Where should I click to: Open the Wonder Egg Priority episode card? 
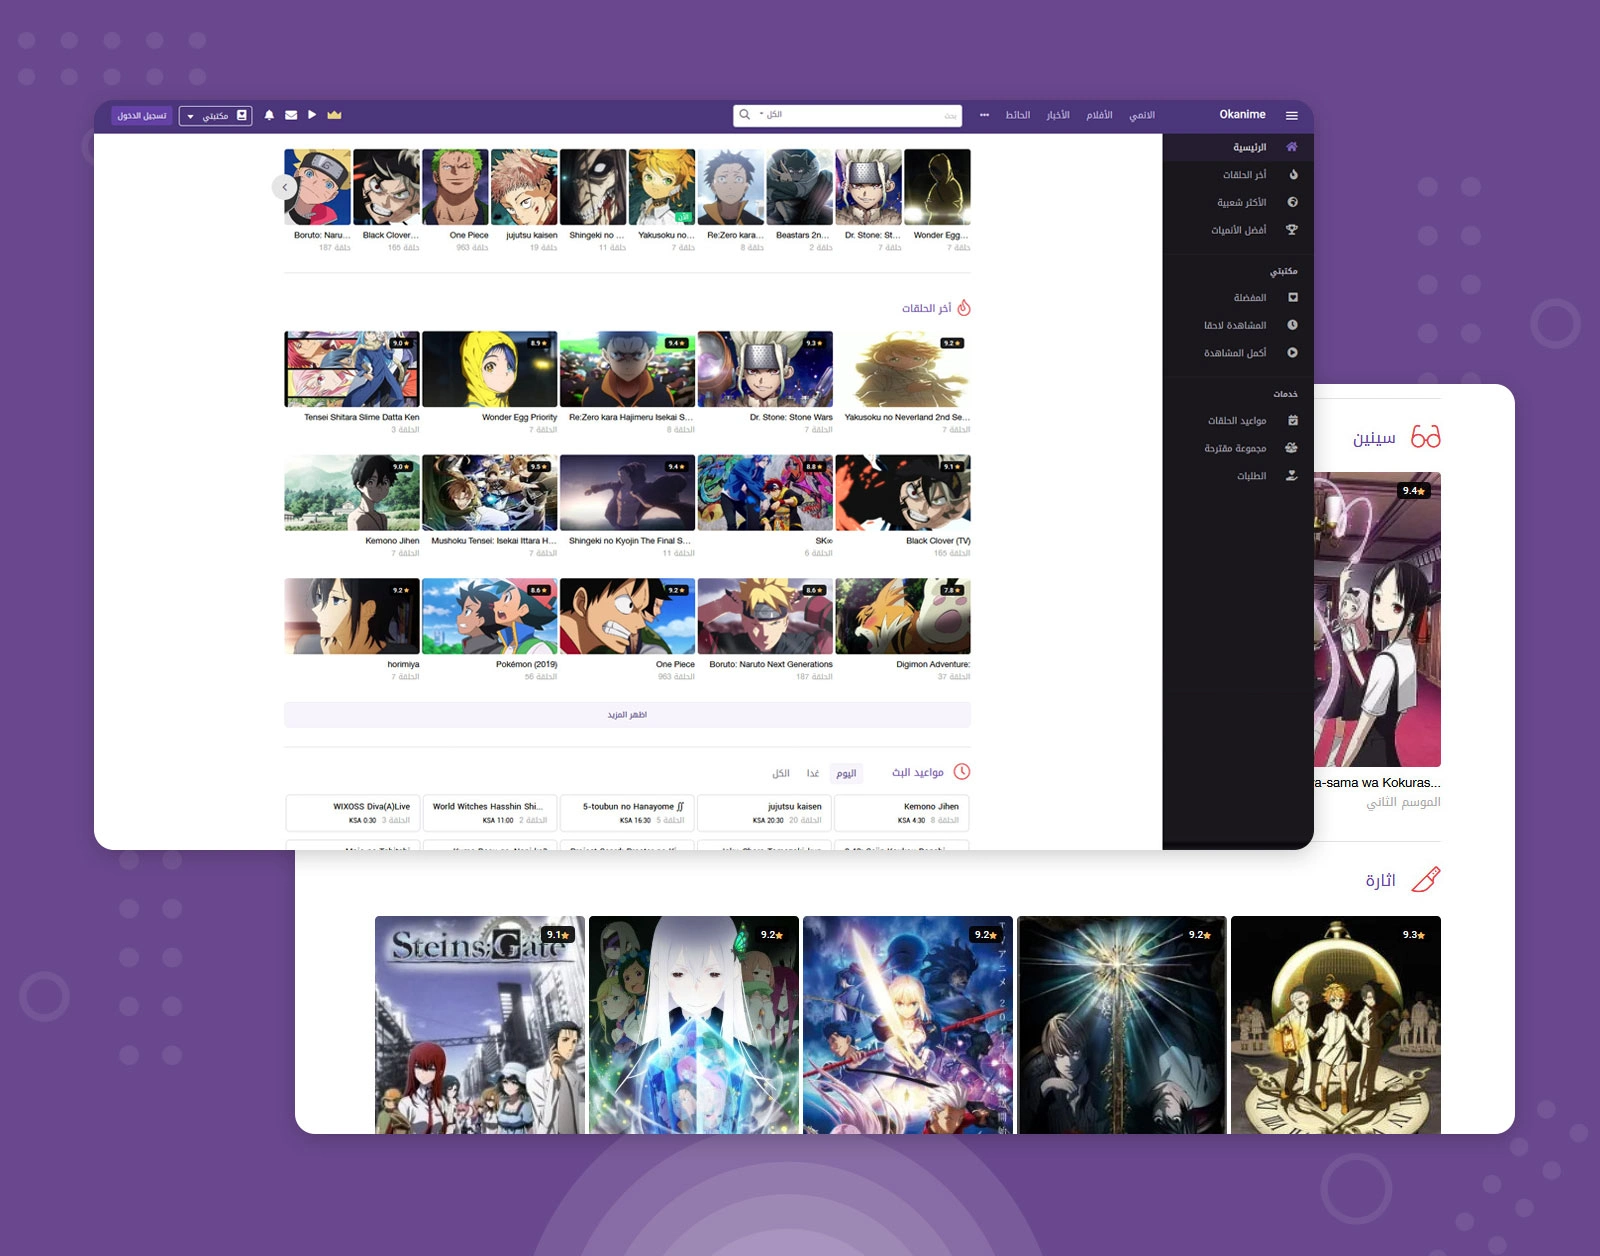point(490,369)
